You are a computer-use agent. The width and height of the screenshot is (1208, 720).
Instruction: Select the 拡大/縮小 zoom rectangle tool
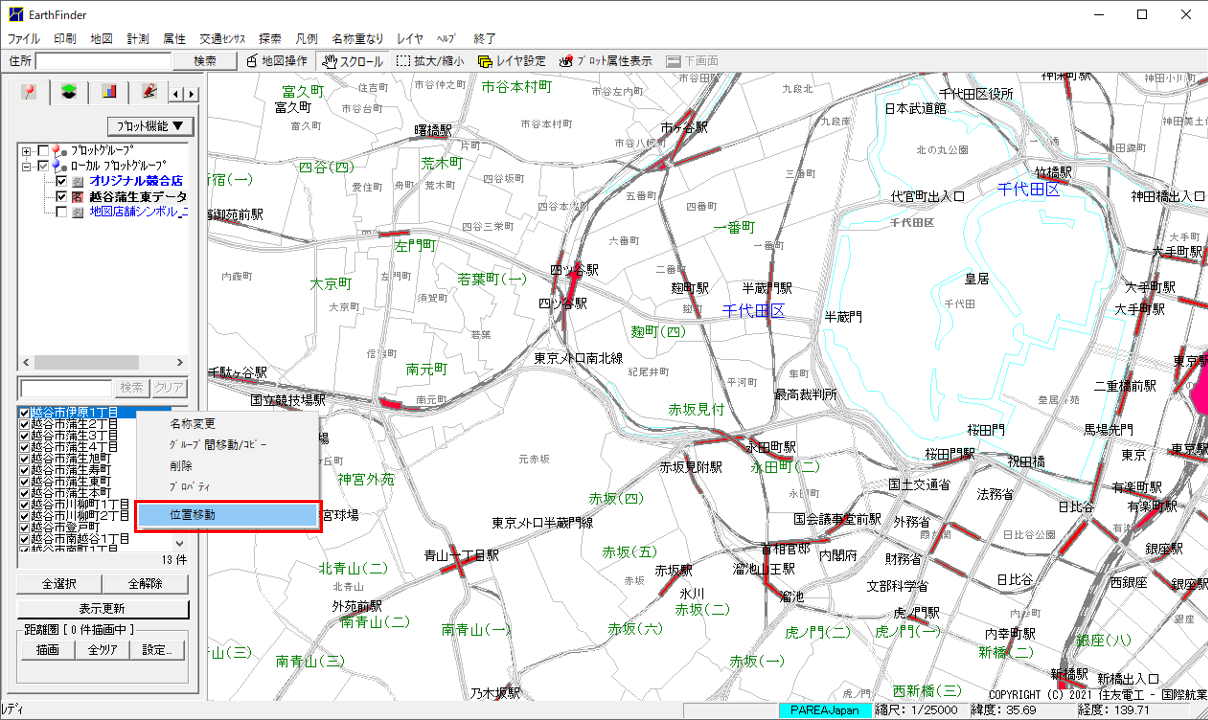(x=430, y=61)
